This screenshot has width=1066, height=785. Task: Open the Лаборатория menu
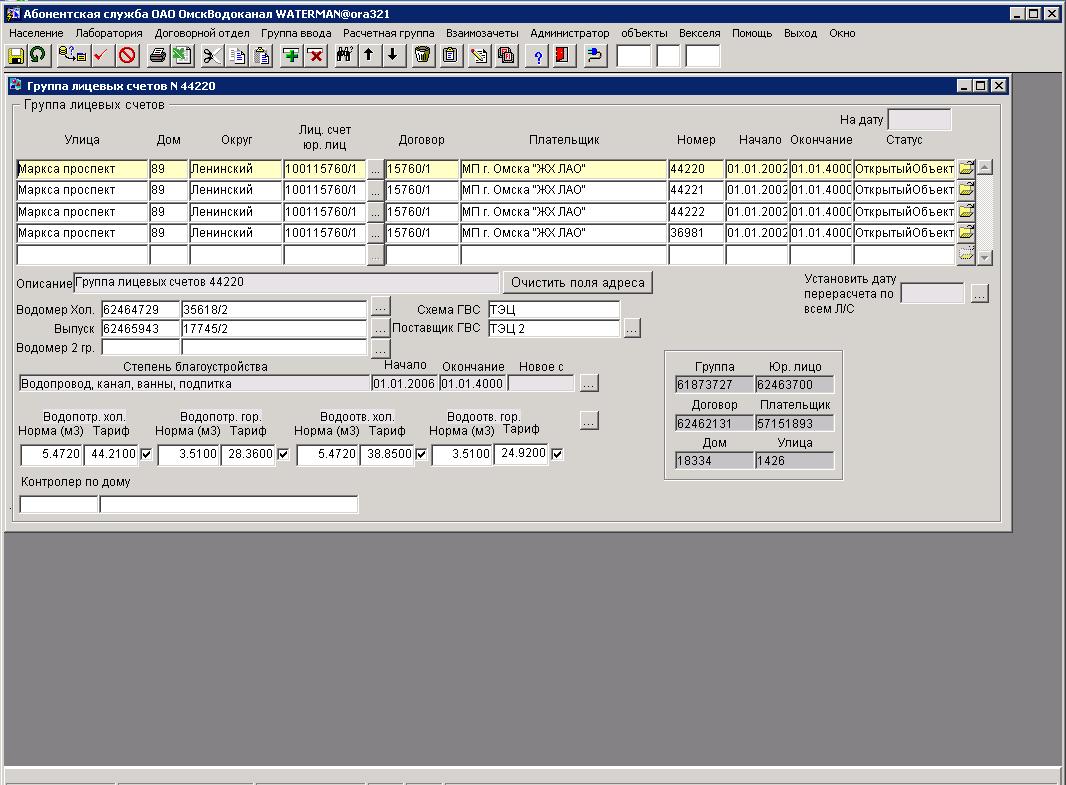point(109,33)
